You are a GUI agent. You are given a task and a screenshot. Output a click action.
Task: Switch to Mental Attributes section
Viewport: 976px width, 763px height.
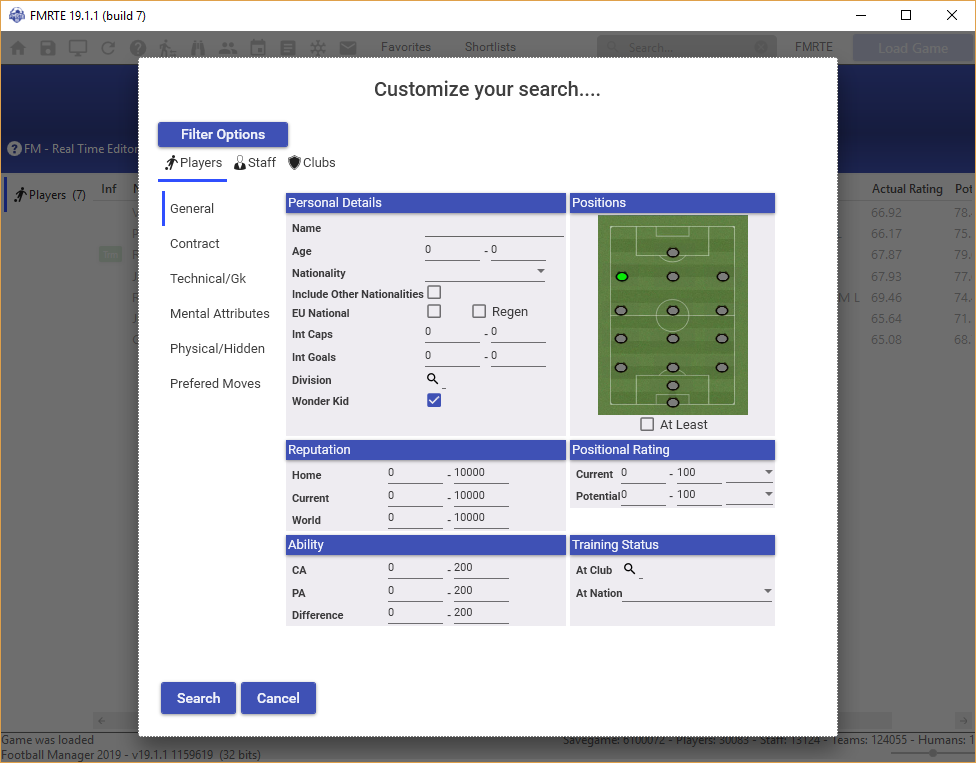point(220,313)
